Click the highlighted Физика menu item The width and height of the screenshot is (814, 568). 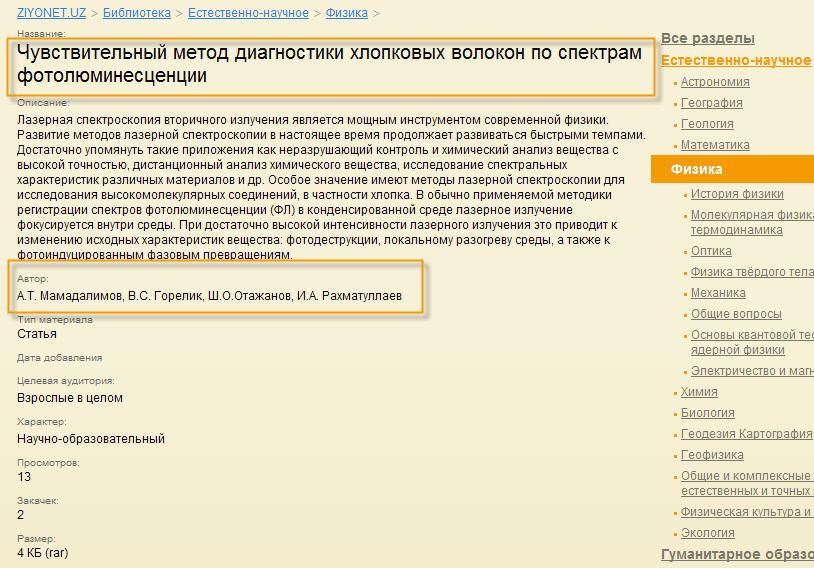[696, 169]
